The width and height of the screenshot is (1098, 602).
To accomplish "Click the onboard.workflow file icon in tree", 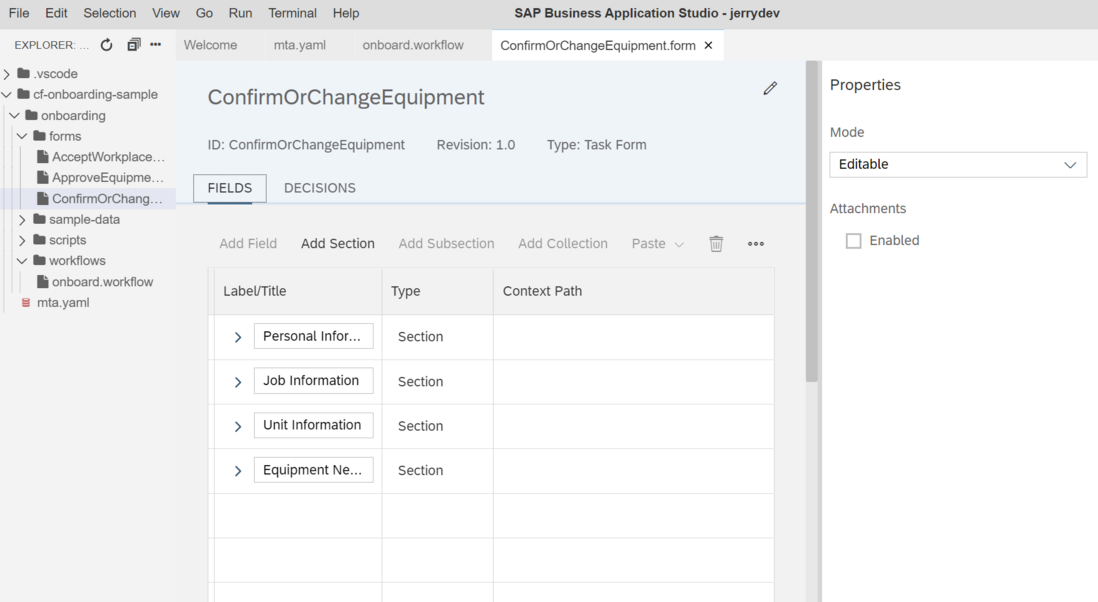I will coord(43,281).
